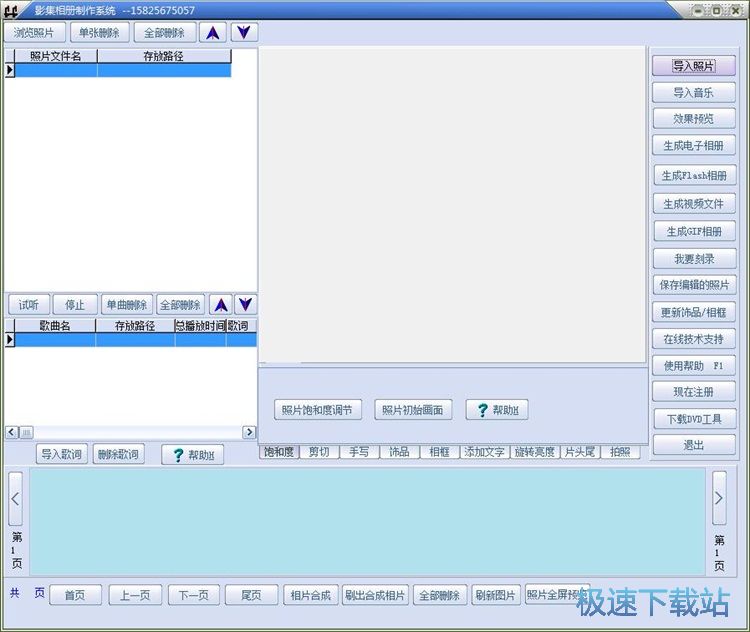Click 生成GIF相册 button
750x632 pixels.
(695, 231)
